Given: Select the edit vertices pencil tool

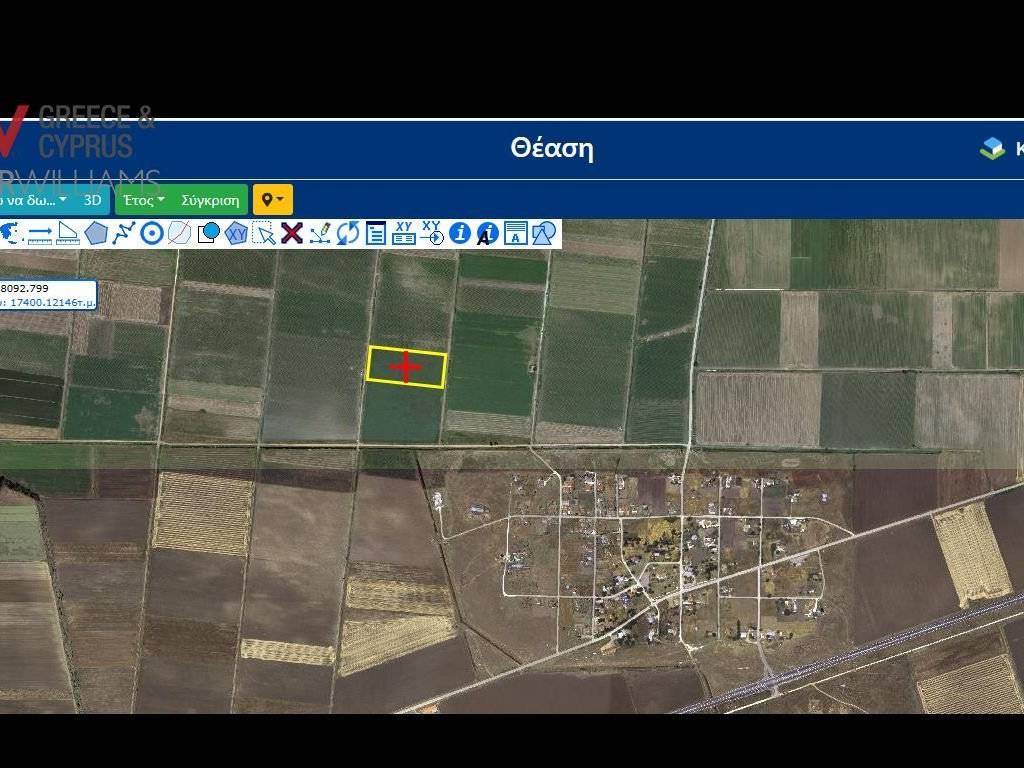Looking at the screenshot, I should tap(320, 234).
